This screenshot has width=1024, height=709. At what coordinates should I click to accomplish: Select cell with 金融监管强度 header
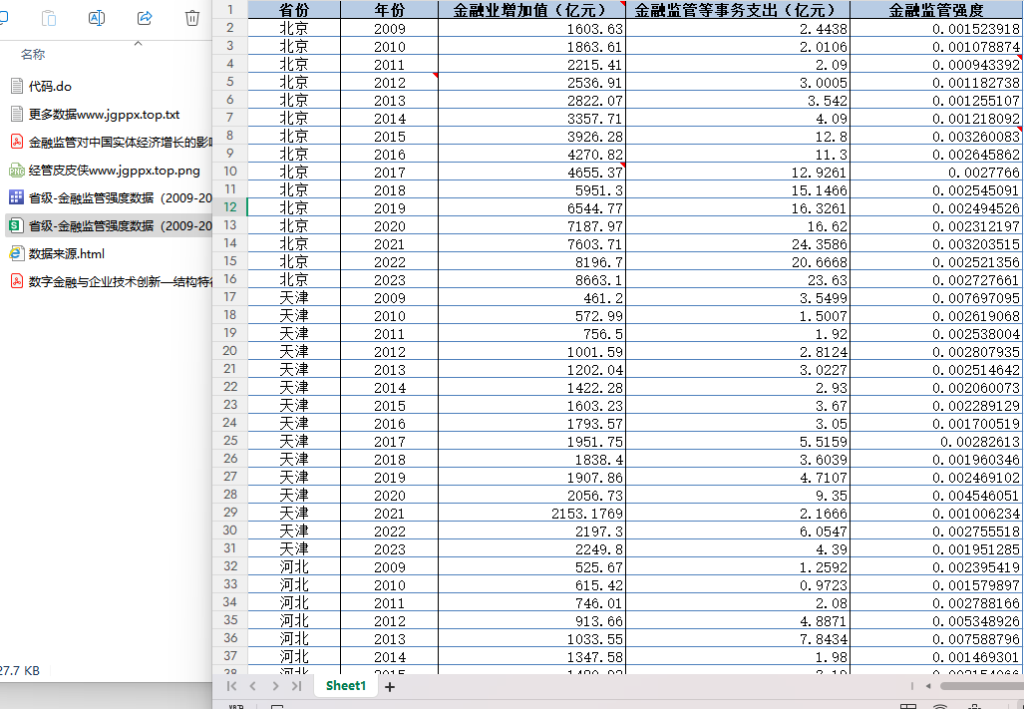[x=936, y=10]
